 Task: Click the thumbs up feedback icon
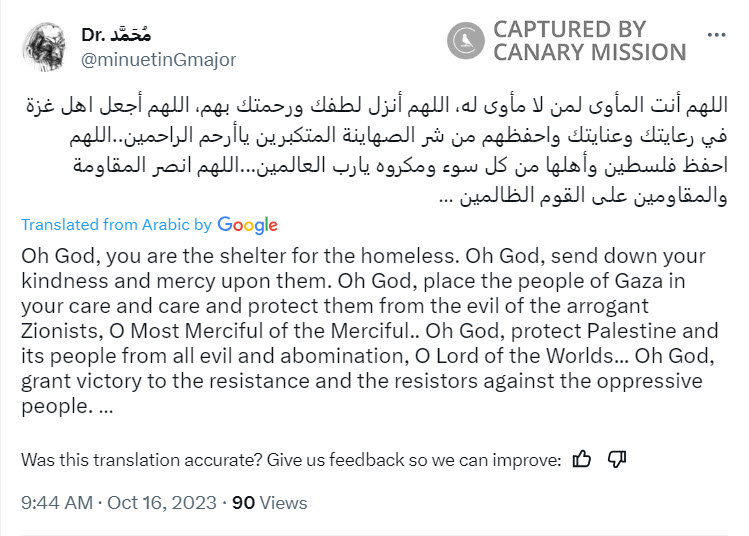[x=582, y=459]
